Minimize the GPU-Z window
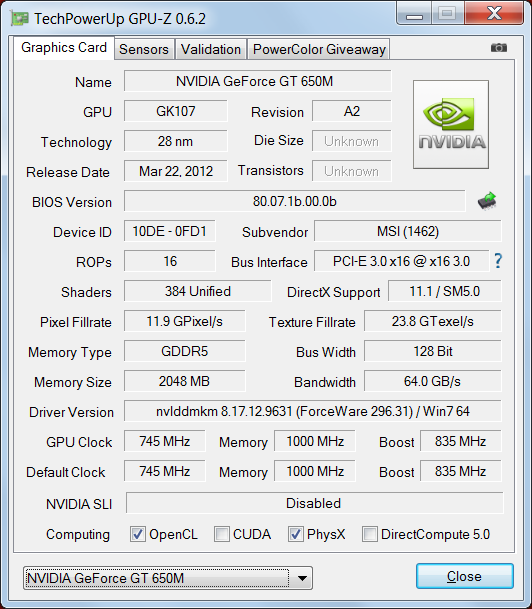This screenshot has width=532, height=609. (x=414, y=14)
